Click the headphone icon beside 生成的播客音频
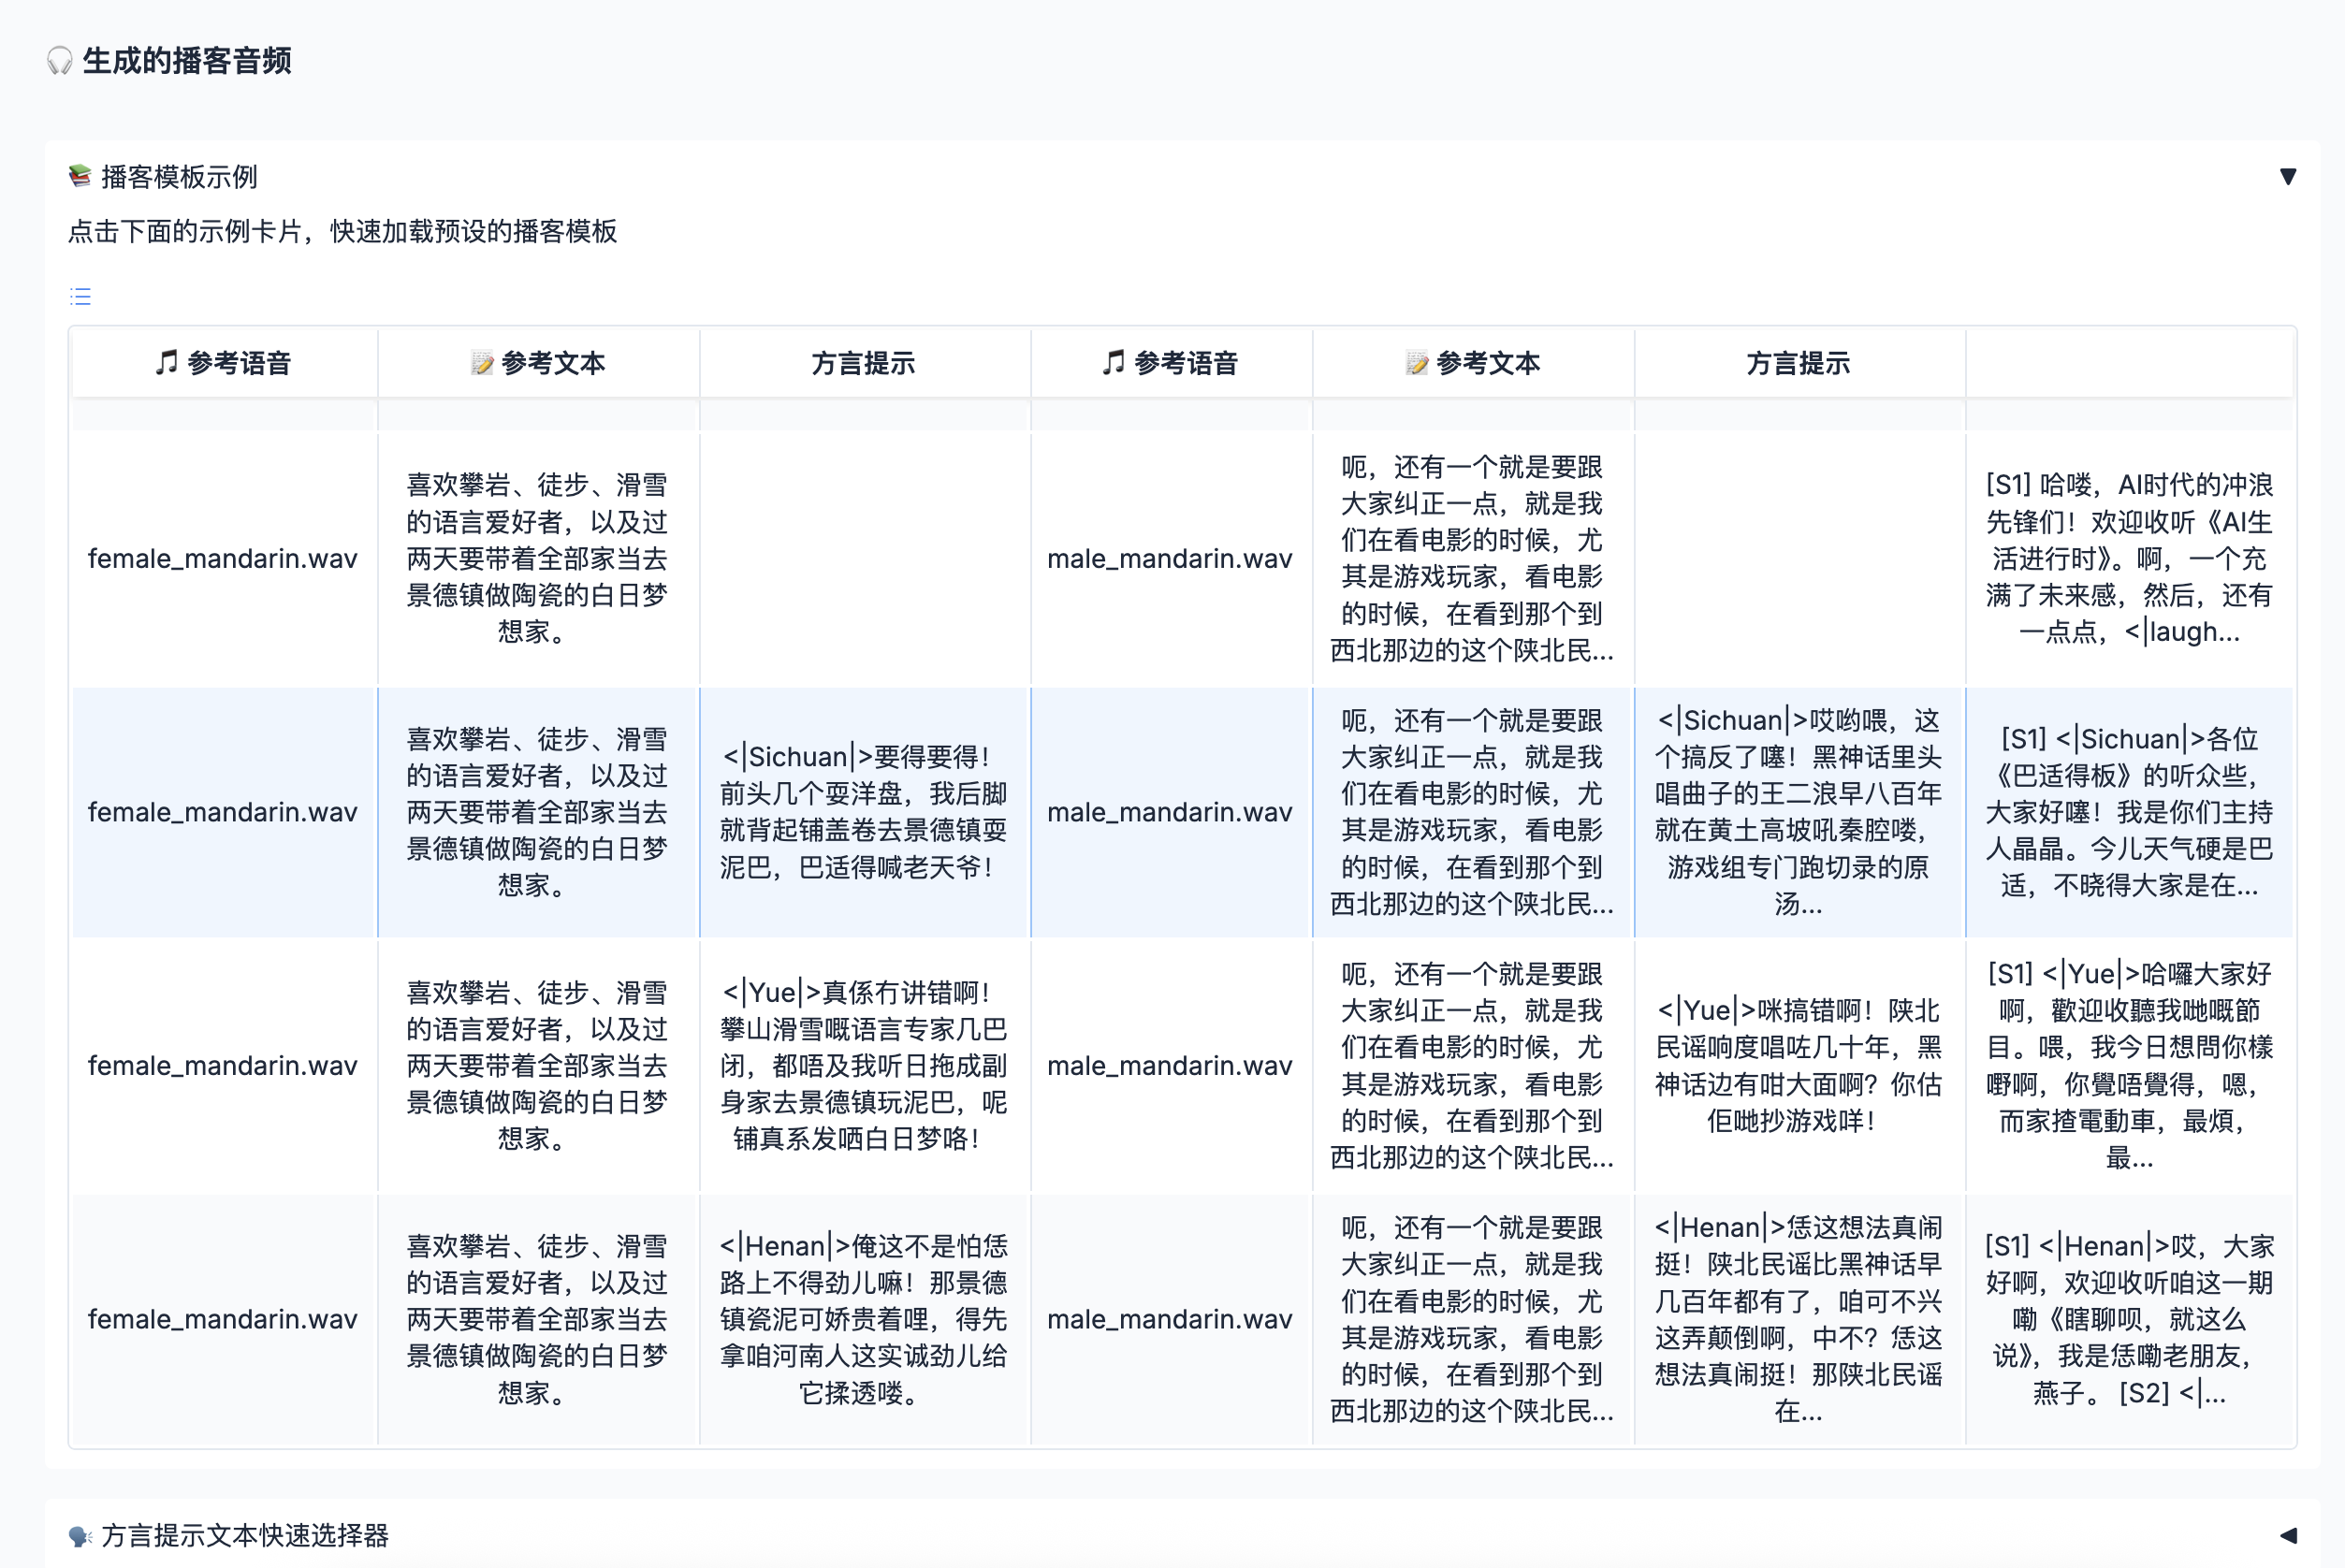Image resolution: width=2345 pixels, height=1568 pixels. tap(59, 61)
